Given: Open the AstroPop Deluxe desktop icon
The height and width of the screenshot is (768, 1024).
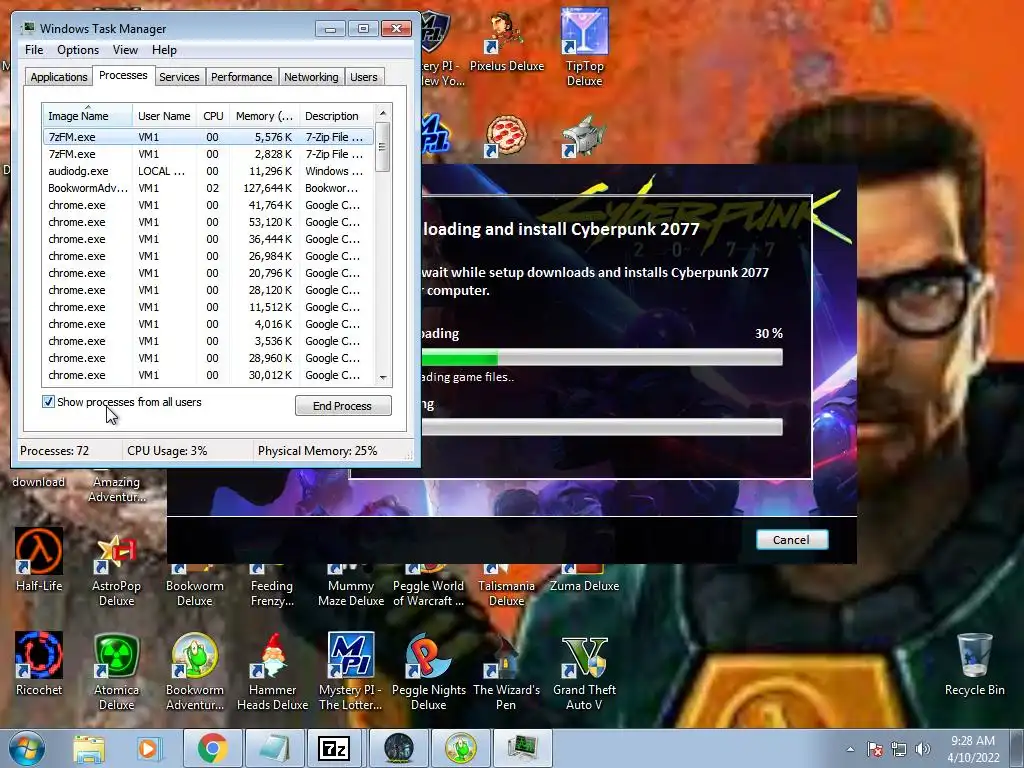Looking at the screenshot, I should click(x=116, y=568).
